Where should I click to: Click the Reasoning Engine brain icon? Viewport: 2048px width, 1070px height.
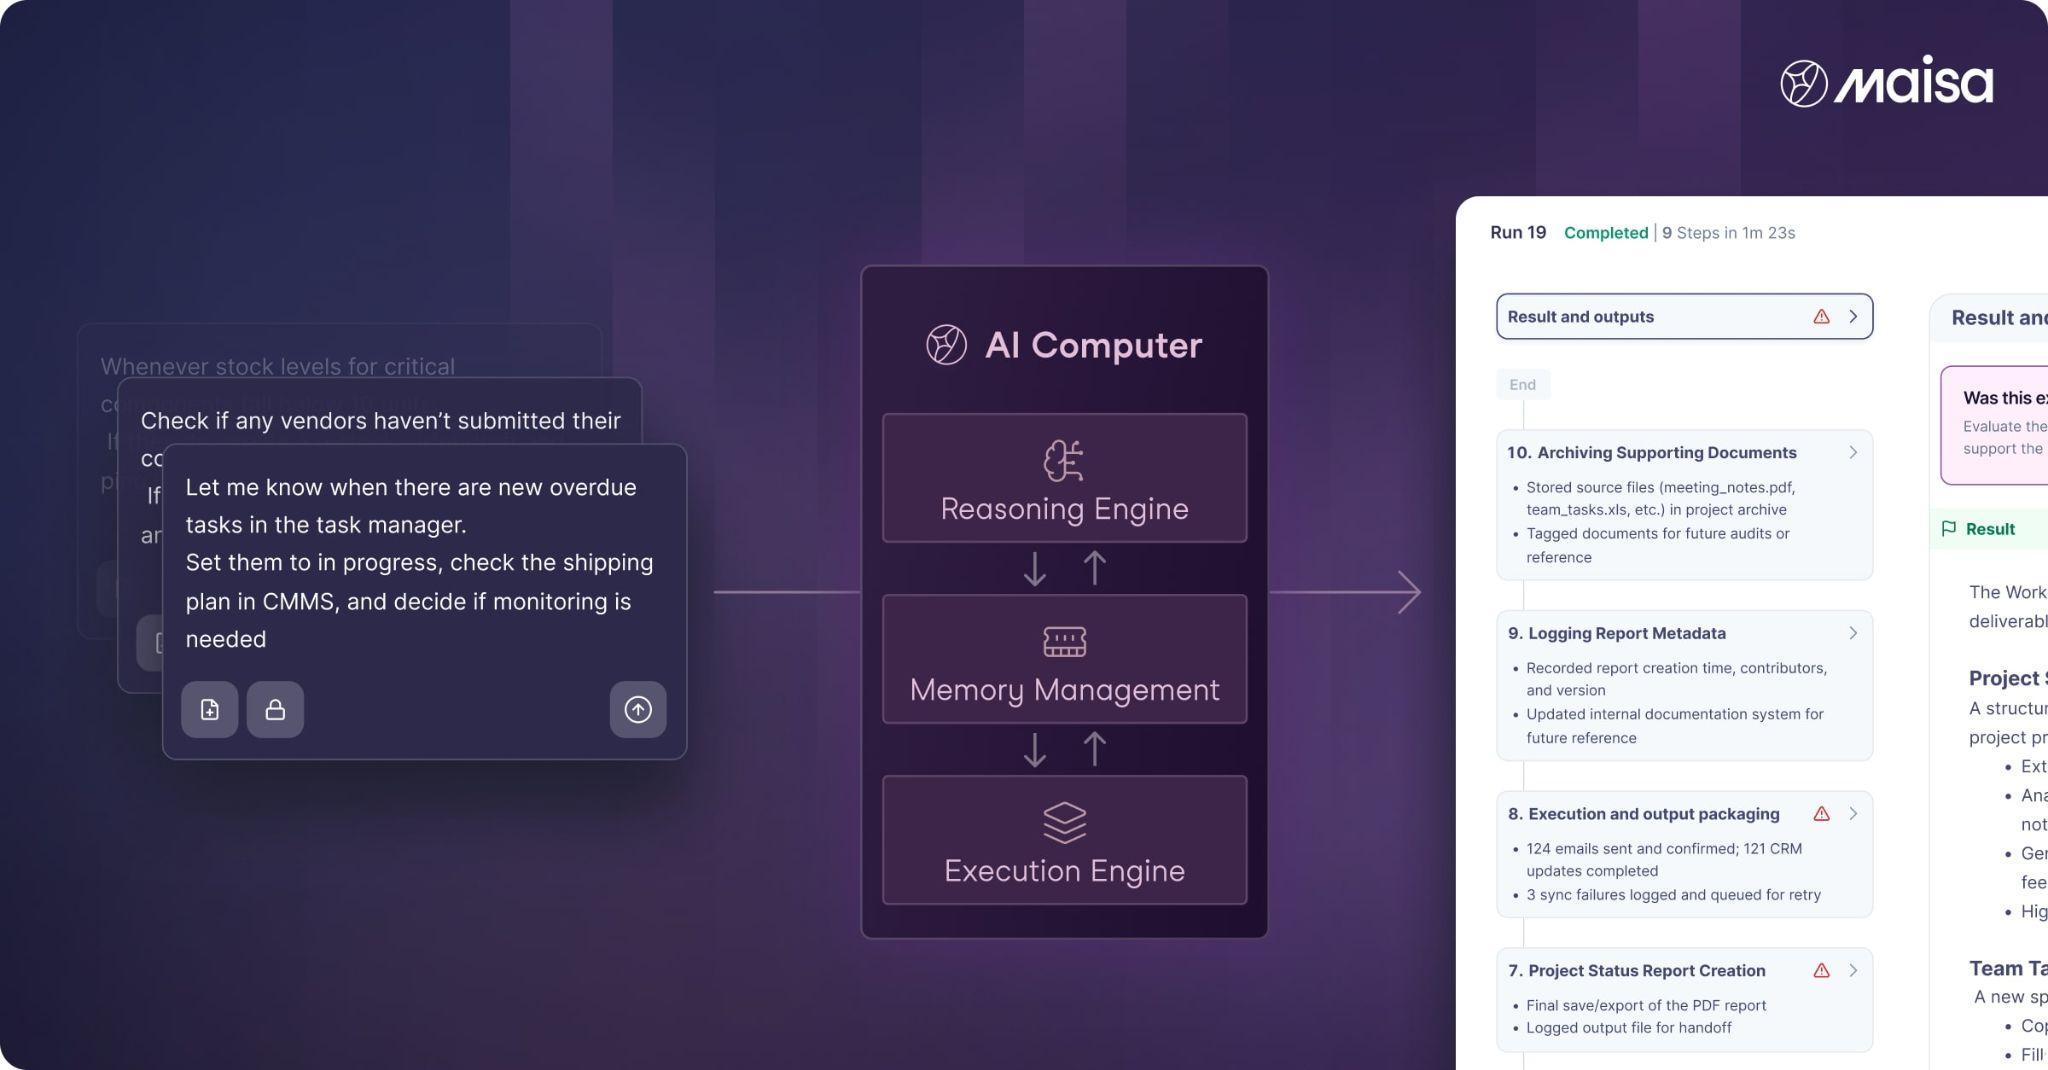[1063, 461]
